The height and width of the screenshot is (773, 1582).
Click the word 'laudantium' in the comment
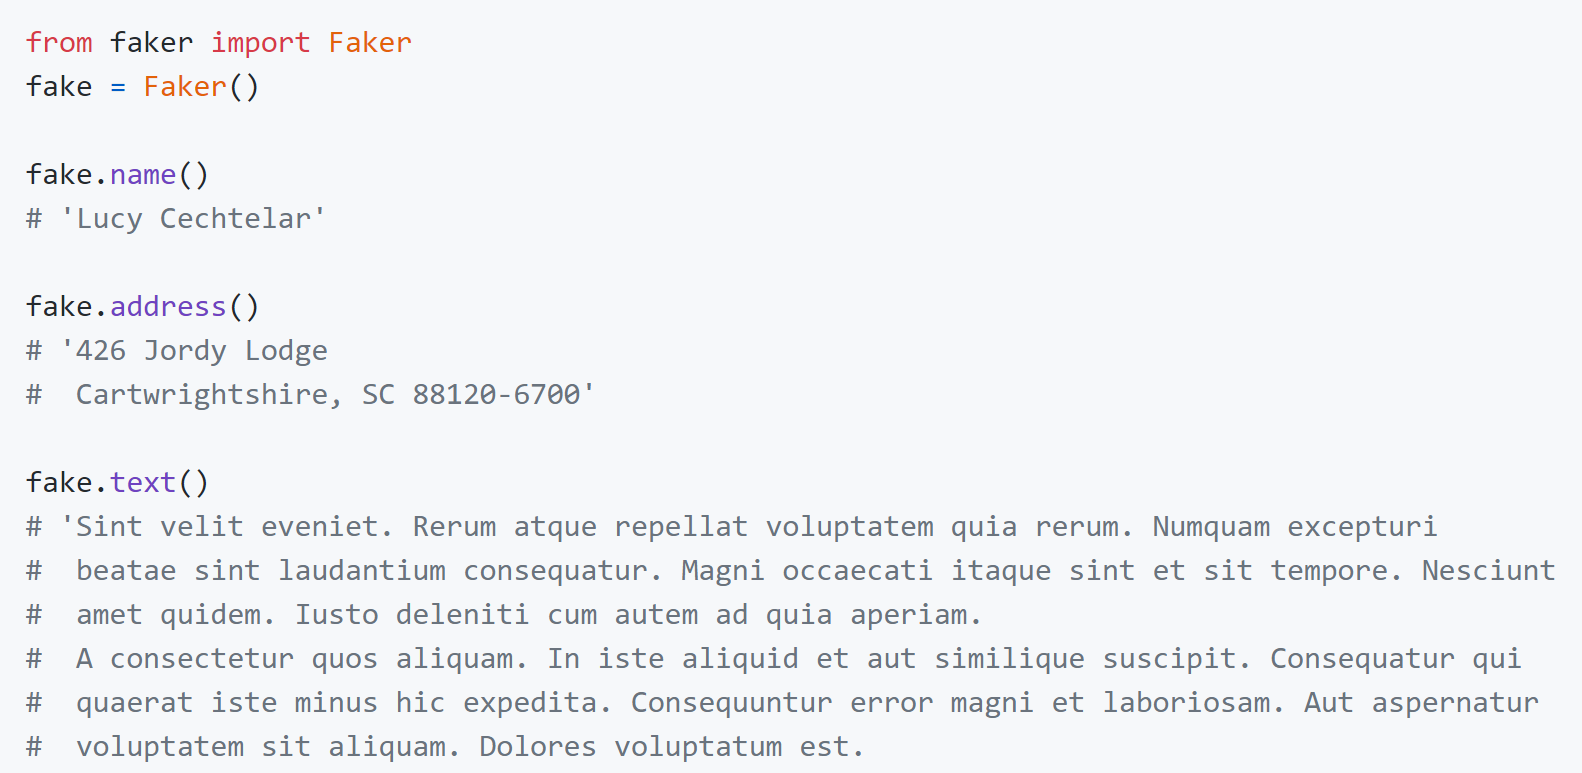click(x=362, y=571)
